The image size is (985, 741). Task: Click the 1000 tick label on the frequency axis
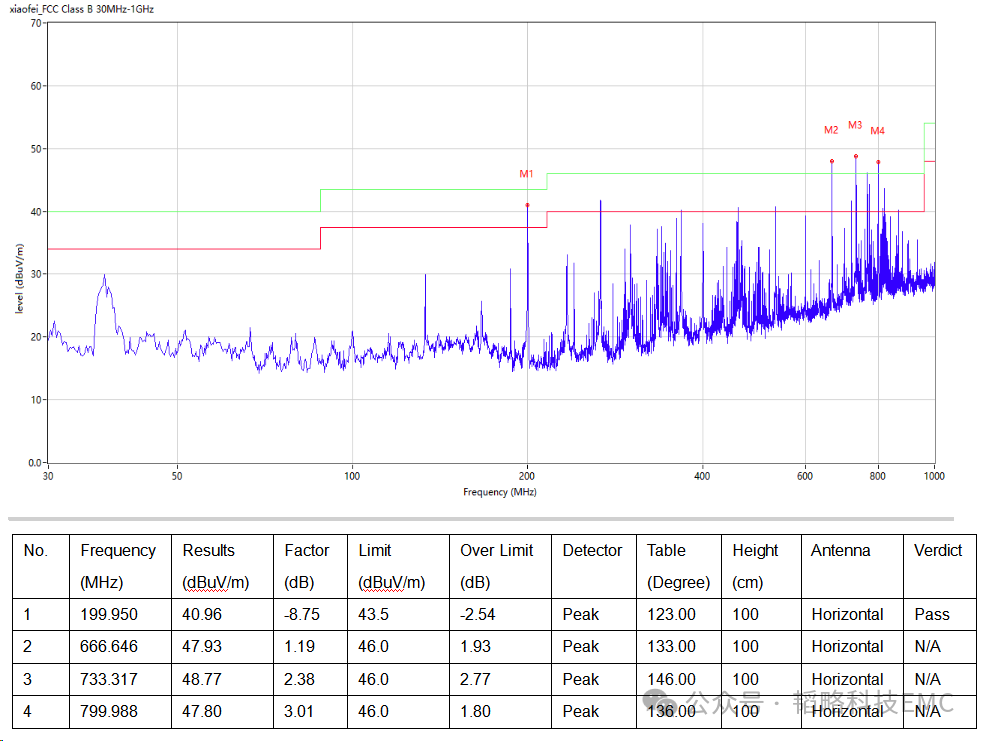coord(934,476)
